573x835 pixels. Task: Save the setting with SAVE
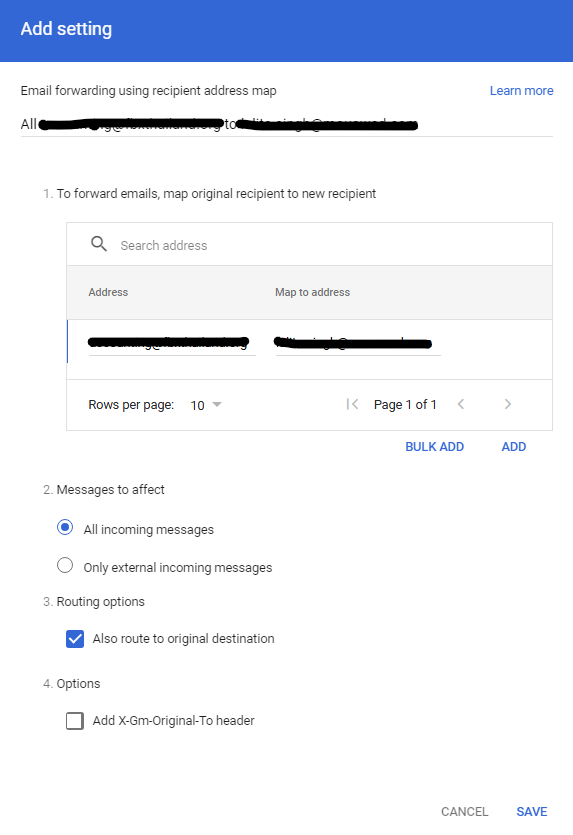pos(531,812)
